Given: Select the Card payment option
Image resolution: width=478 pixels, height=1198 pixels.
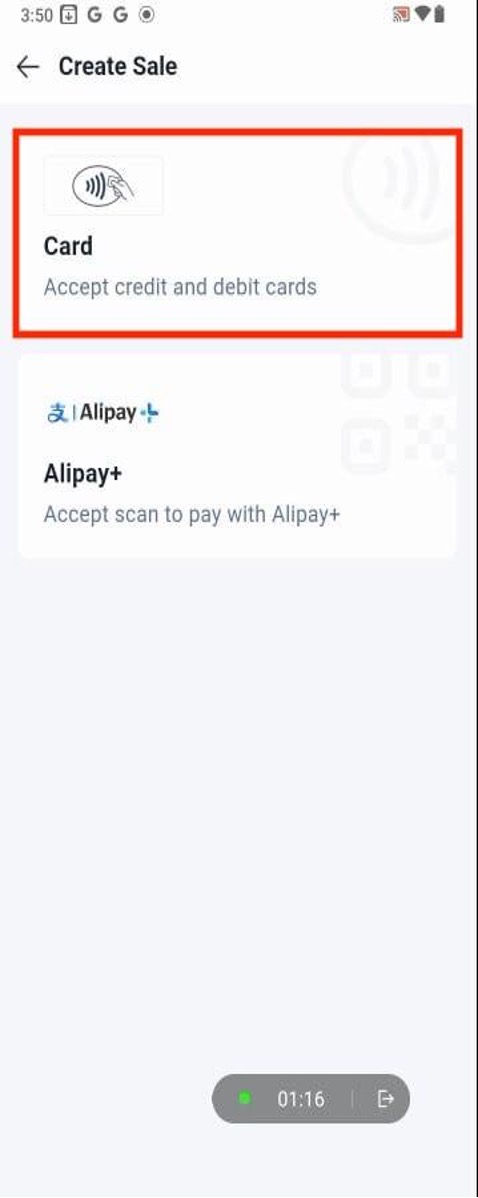Looking at the screenshot, I should pyautogui.click(x=237, y=233).
